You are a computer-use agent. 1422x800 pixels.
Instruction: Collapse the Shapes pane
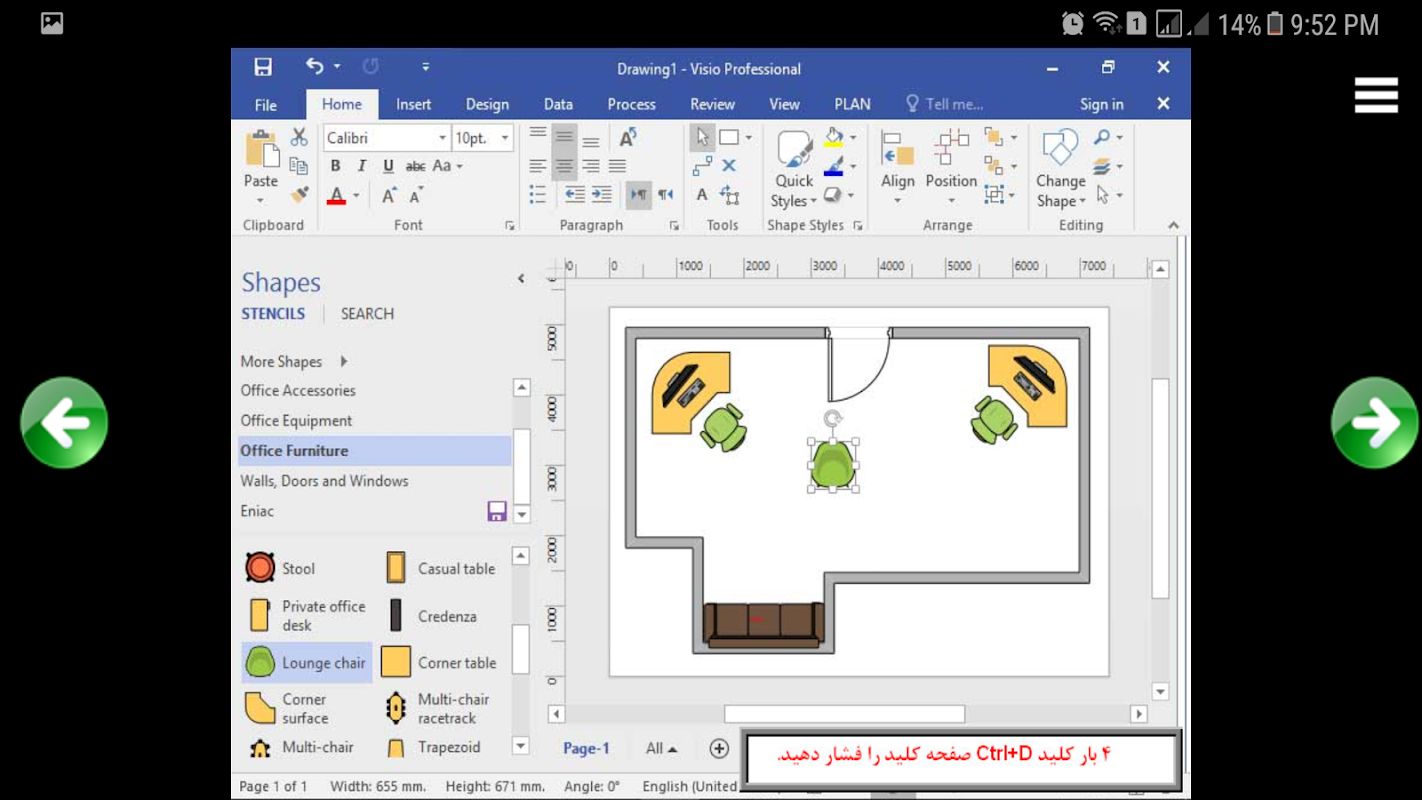coord(521,279)
